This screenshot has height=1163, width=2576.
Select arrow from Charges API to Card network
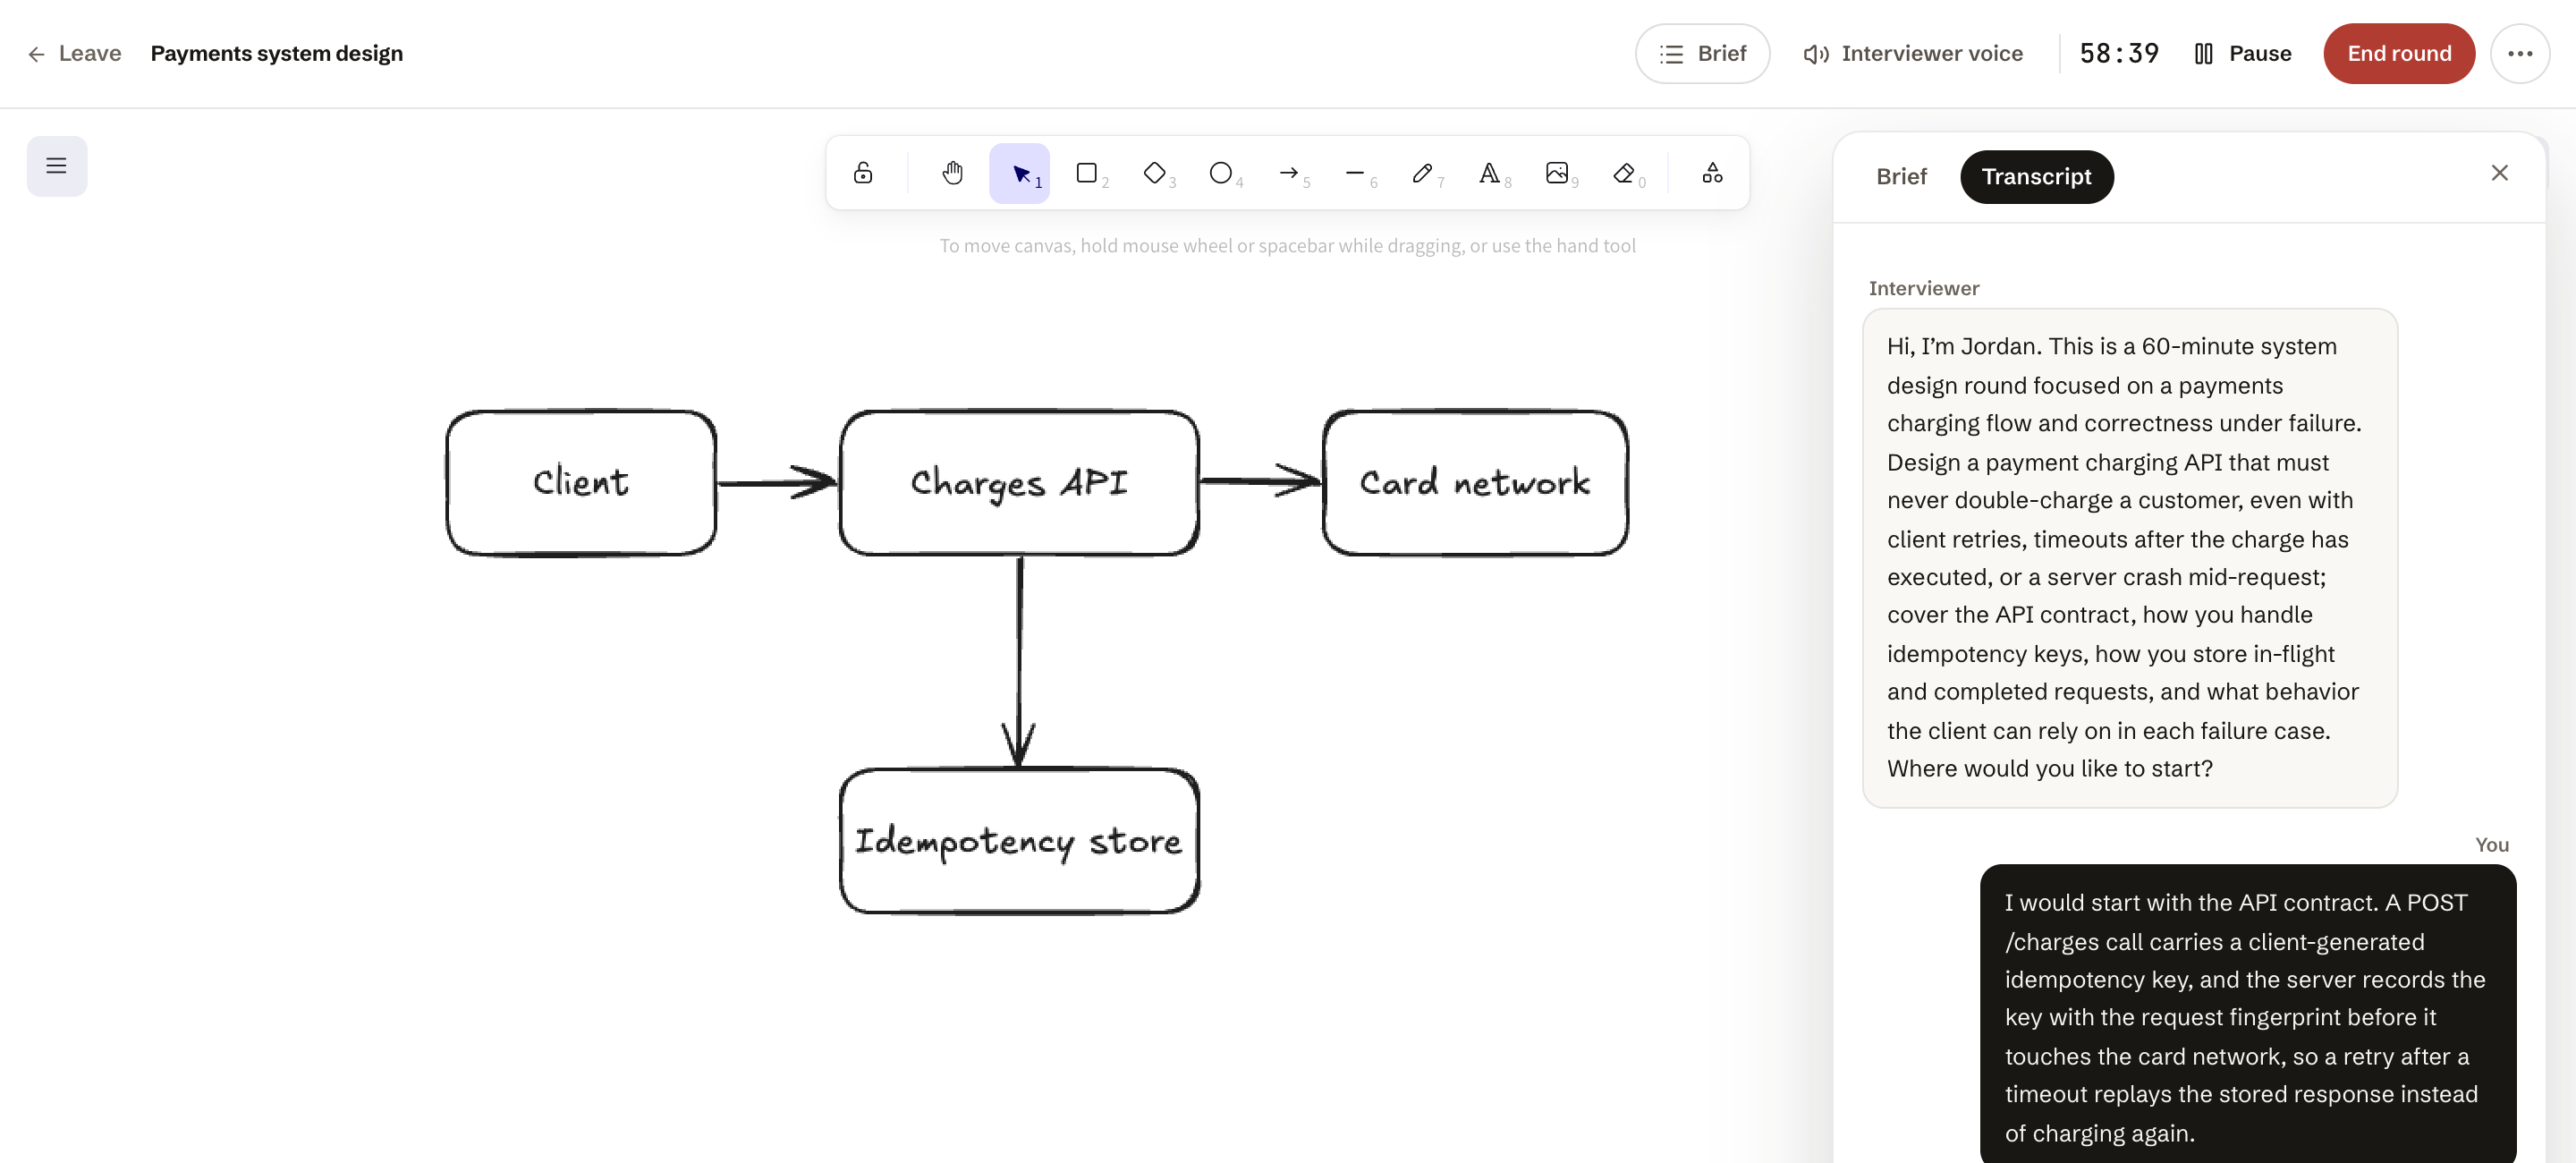click(x=1260, y=481)
